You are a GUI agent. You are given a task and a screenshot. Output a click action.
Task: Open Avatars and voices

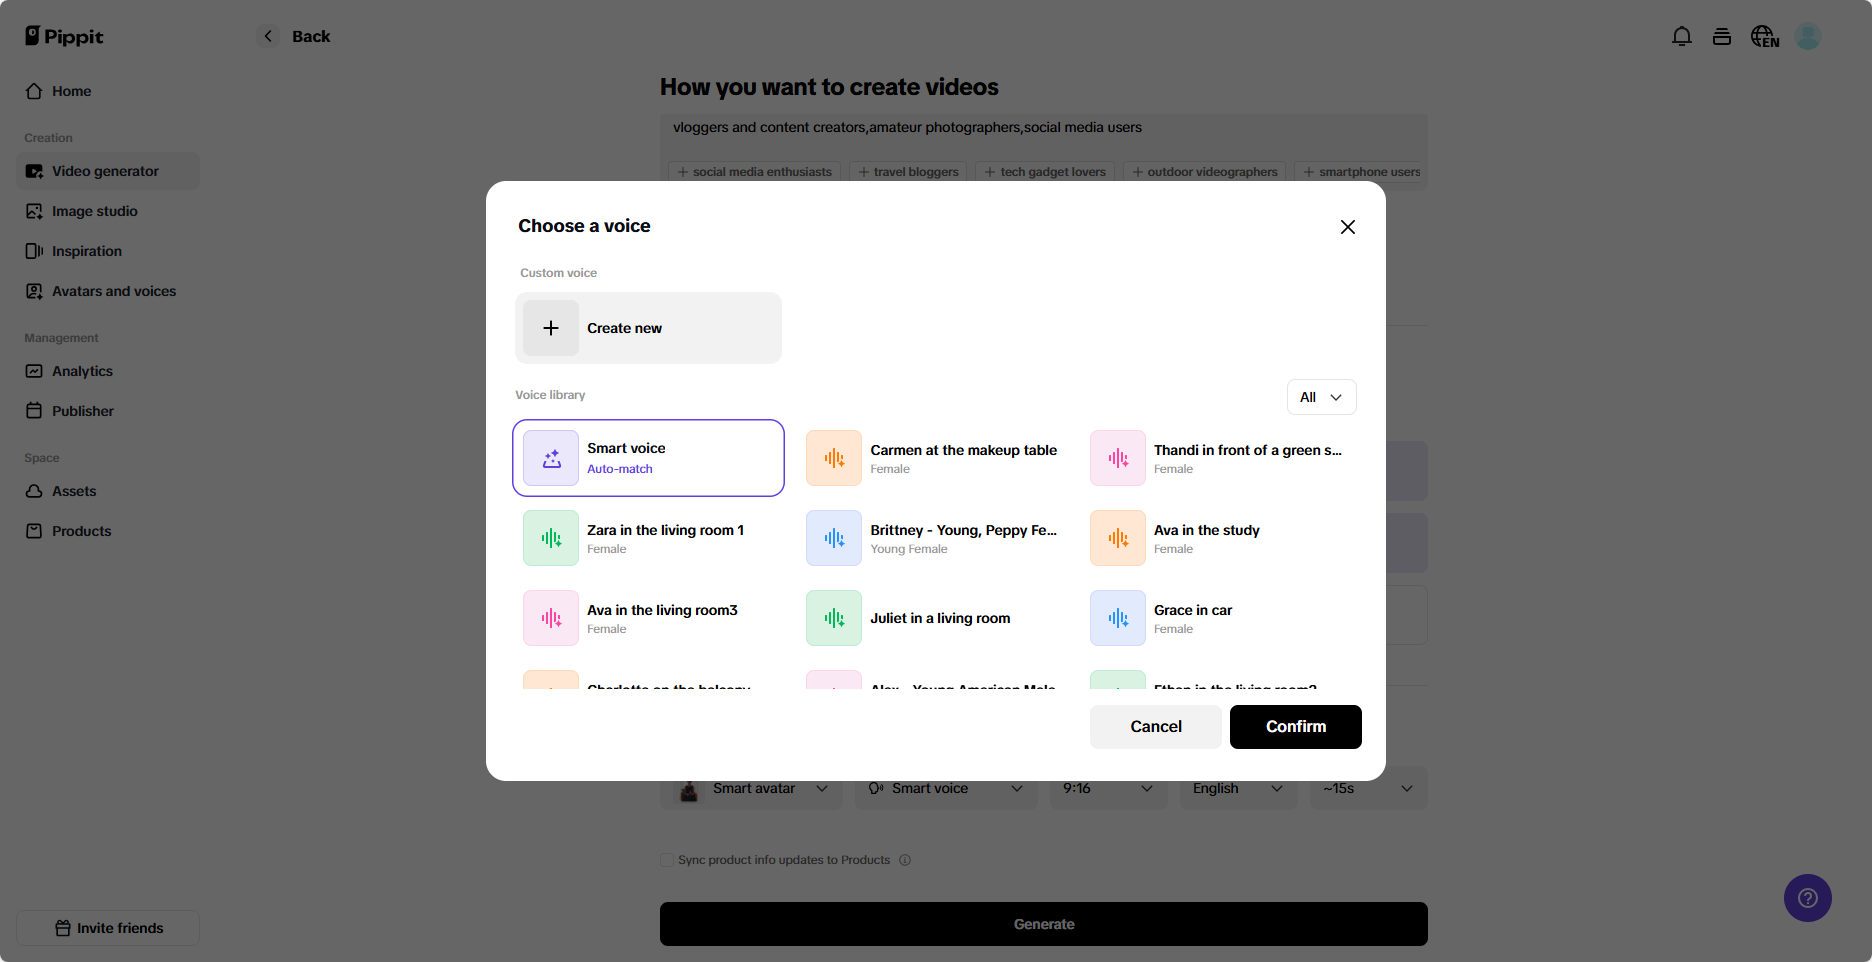pos(113,291)
